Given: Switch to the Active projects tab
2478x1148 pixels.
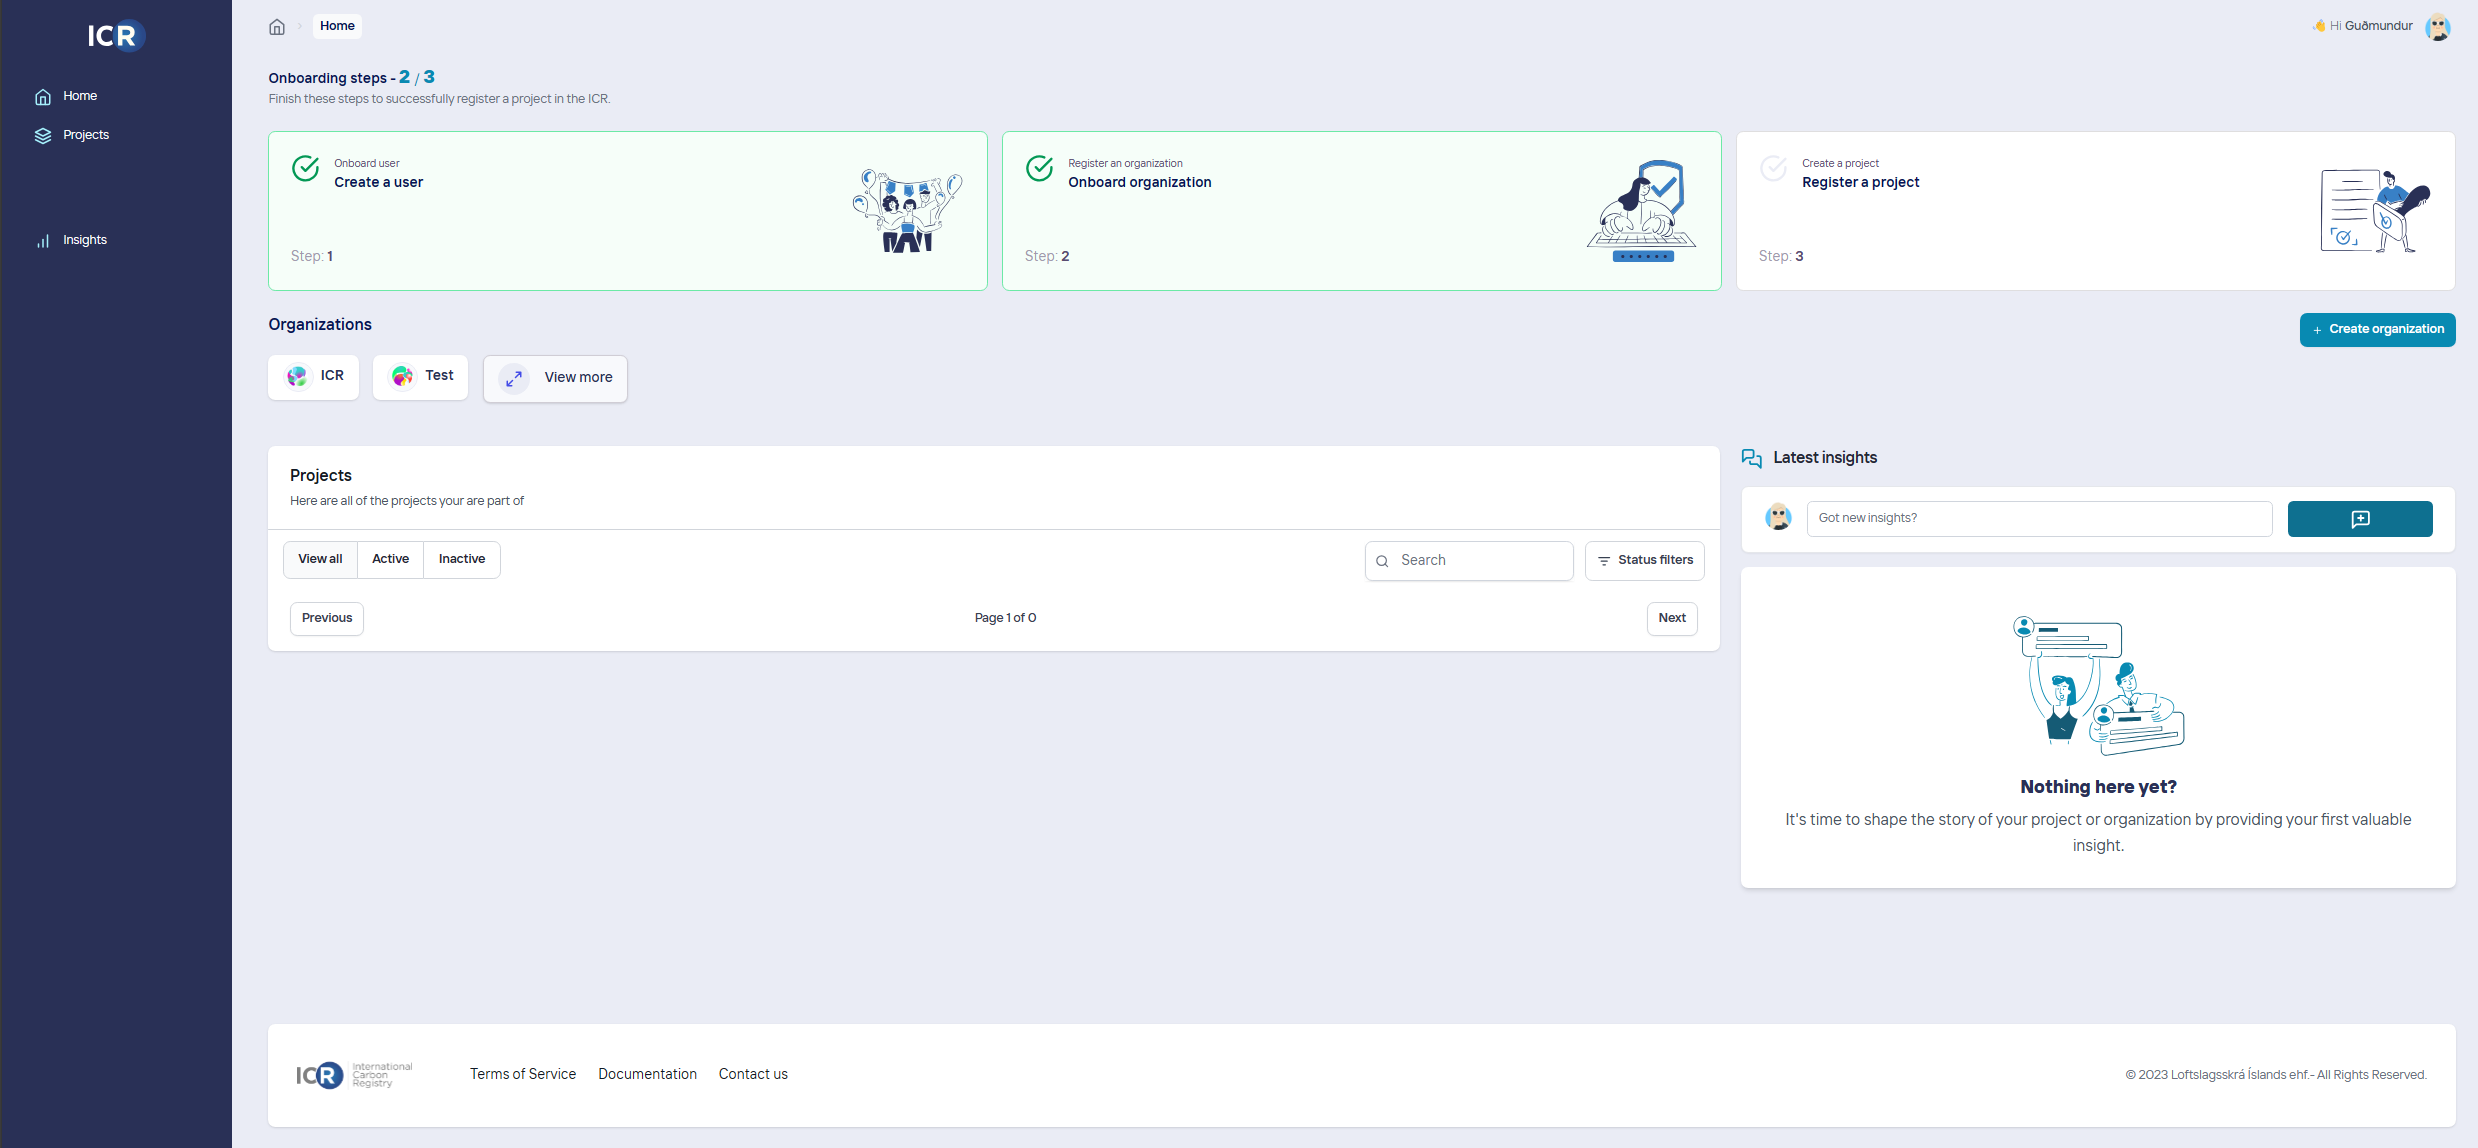Looking at the screenshot, I should [x=390, y=560].
